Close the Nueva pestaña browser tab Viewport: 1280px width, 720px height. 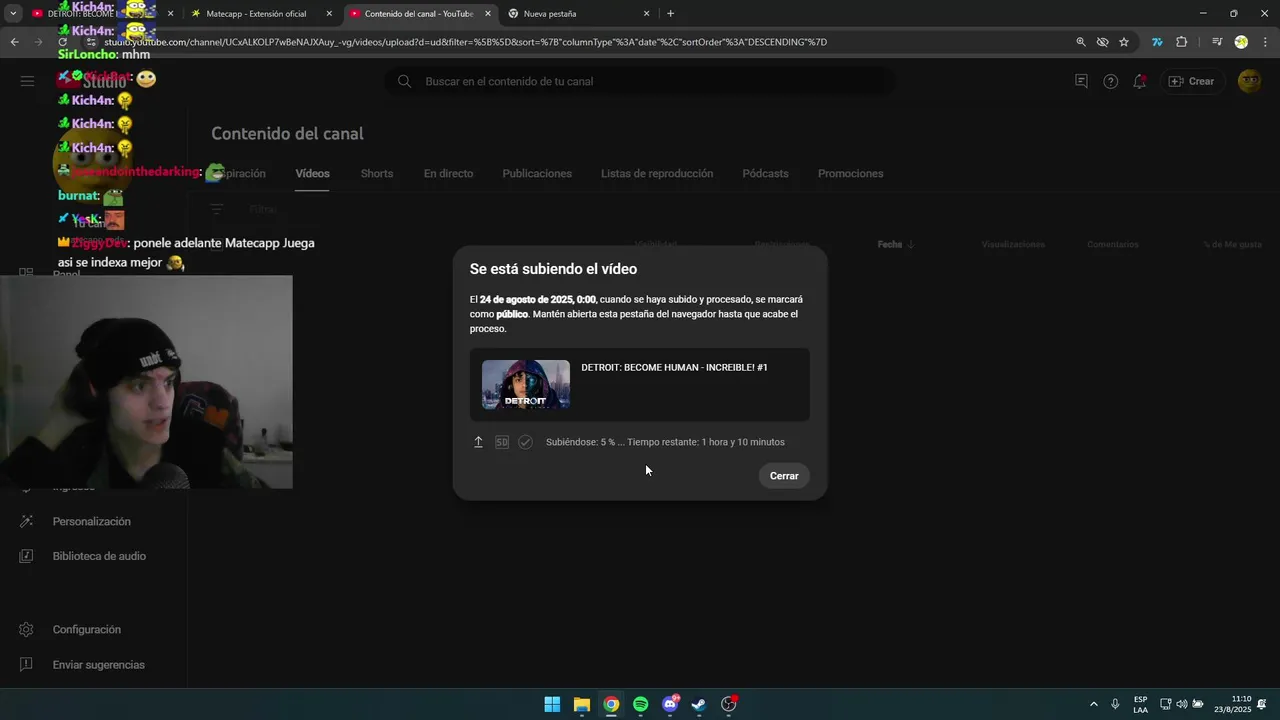coord(646,14)
